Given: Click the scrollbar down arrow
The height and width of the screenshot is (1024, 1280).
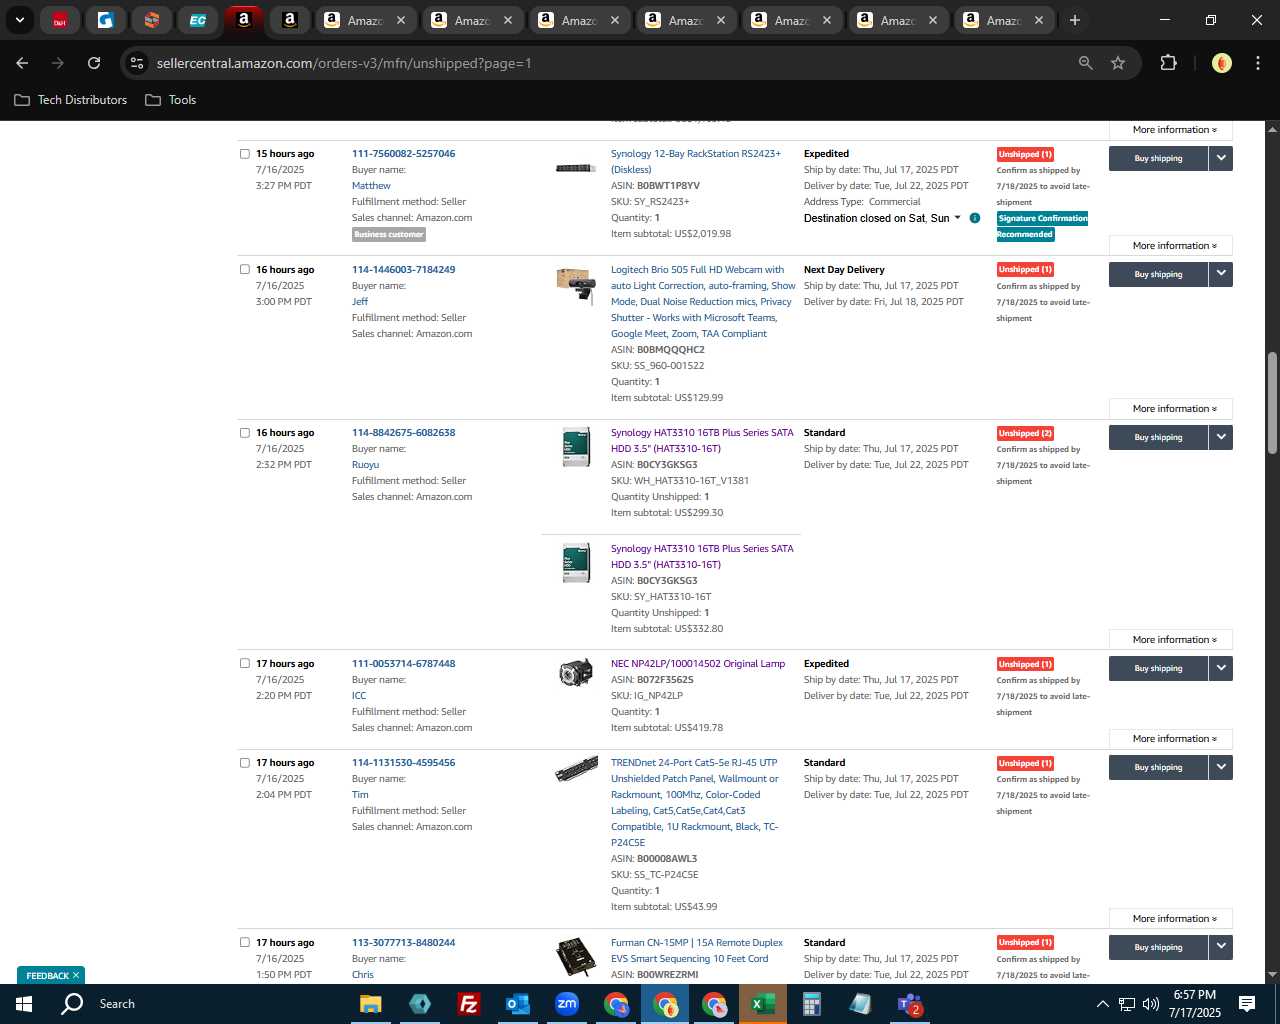Looking at the screenshot, I should [1273, 975].
